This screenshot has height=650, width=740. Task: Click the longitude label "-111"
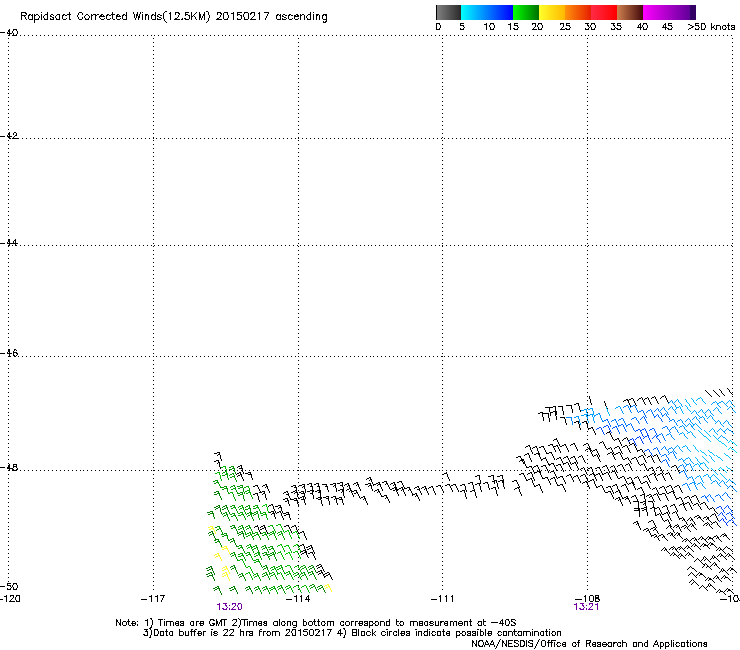[x=443, y=599]
